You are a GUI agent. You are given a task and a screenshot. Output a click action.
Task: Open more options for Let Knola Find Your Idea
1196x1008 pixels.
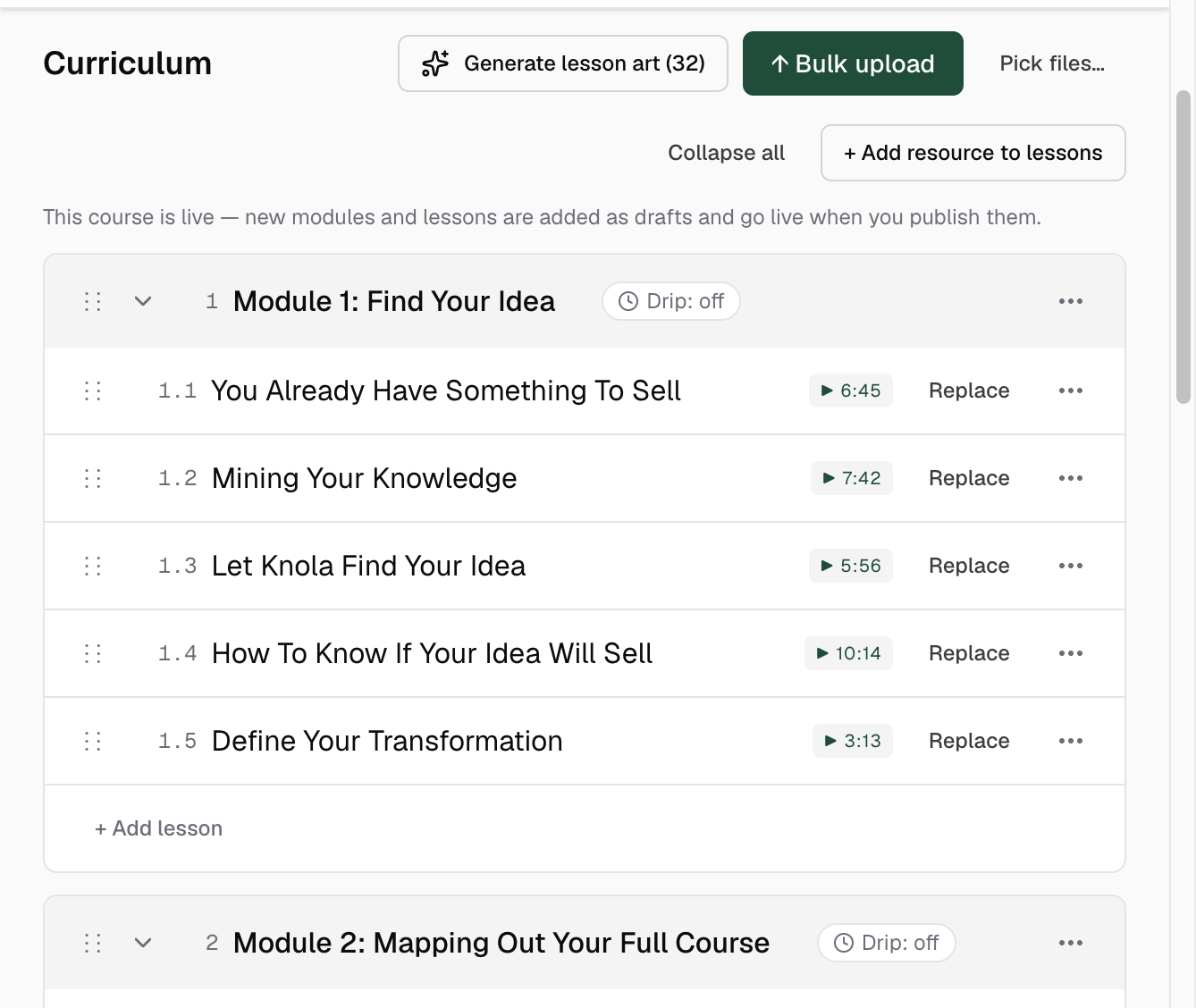1070,566
